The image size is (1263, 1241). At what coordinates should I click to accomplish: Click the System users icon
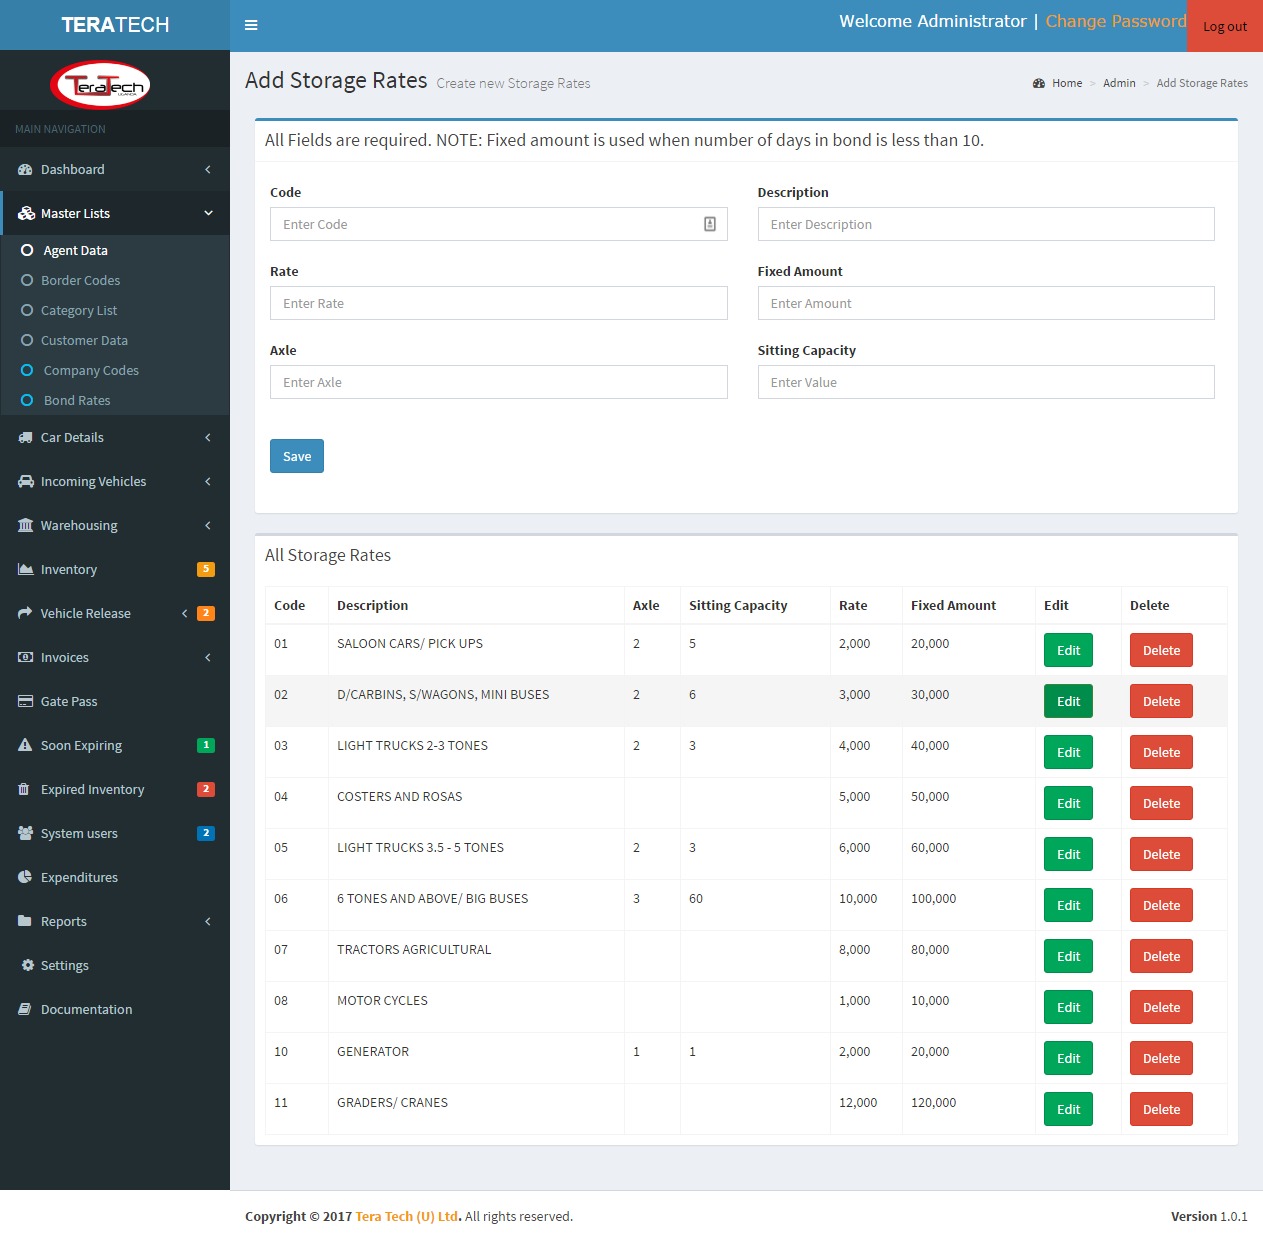click(24, 833)
